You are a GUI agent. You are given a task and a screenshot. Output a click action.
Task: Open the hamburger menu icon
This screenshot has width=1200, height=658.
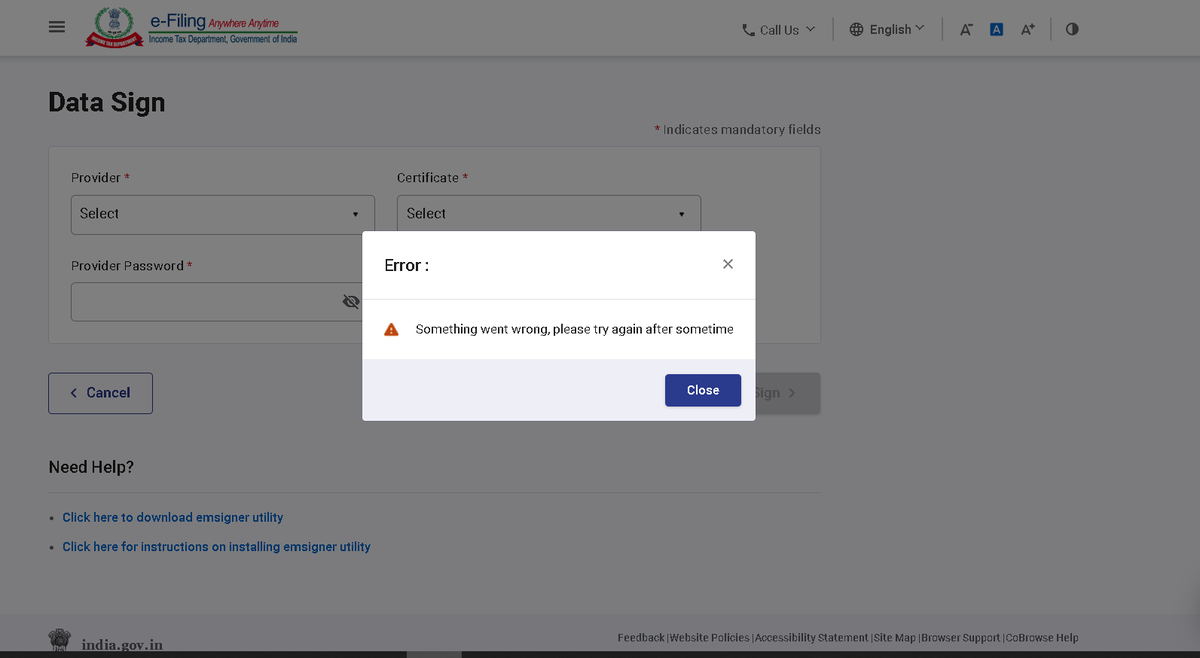coord(57,28)
